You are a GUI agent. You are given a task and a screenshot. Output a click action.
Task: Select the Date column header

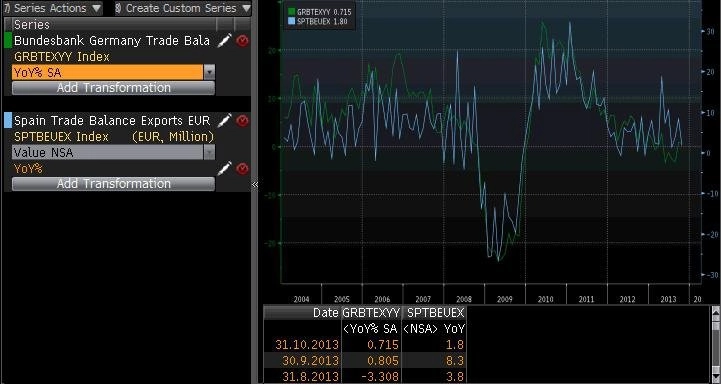[x=302, y=313]
